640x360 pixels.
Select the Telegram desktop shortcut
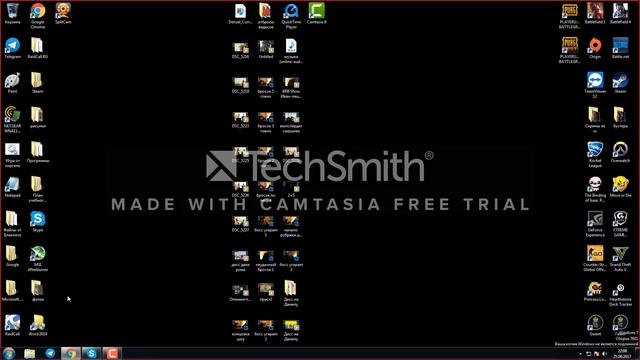(12, 48)
